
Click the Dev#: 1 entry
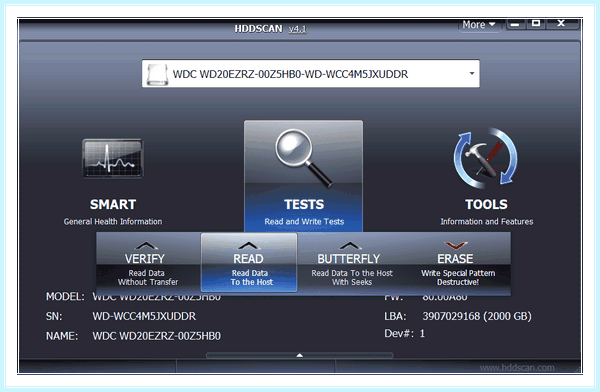[x=404, y=333]
